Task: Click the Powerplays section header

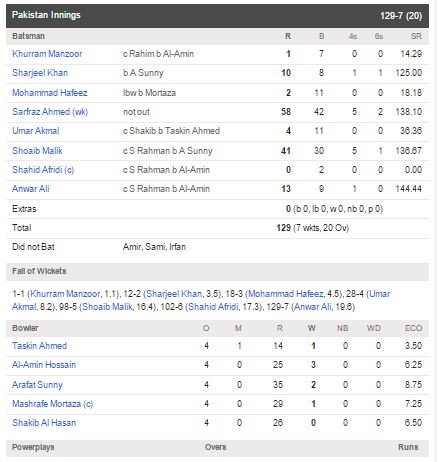Action: [217, 448]
